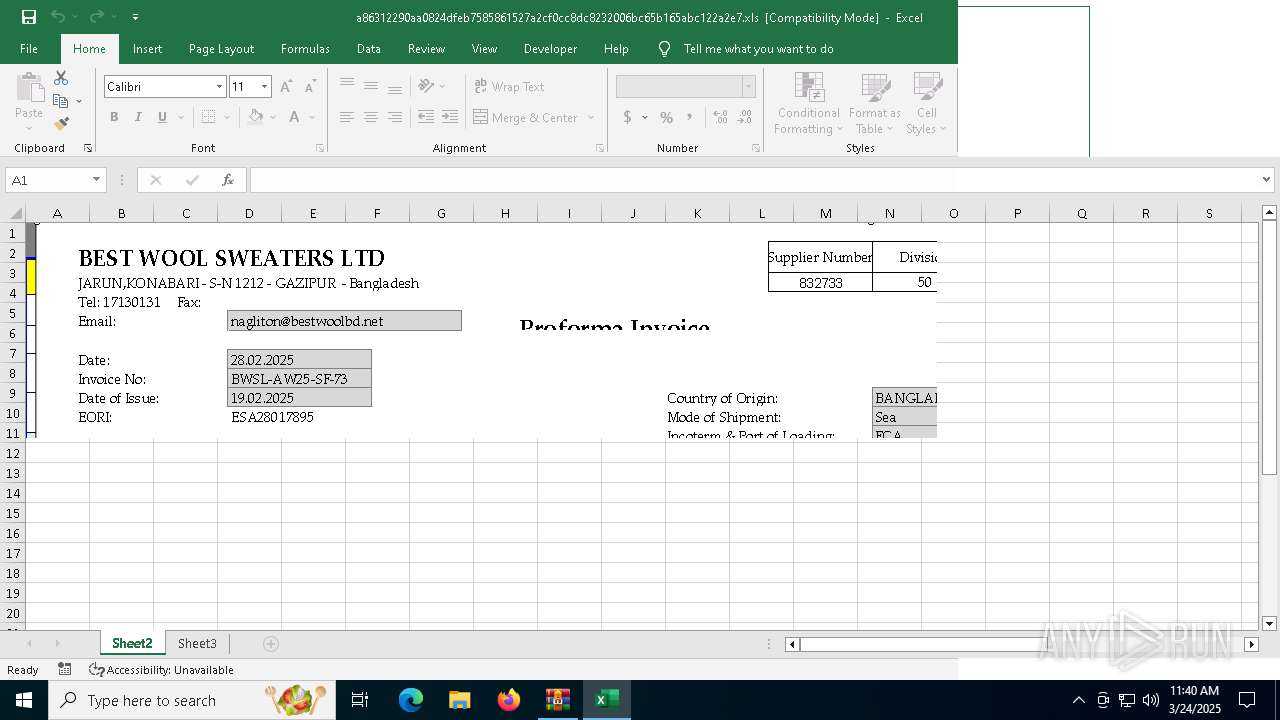Open Conditional Formatting menu
This screenshot has width=1280, height=720.
[x=809, y=103]
